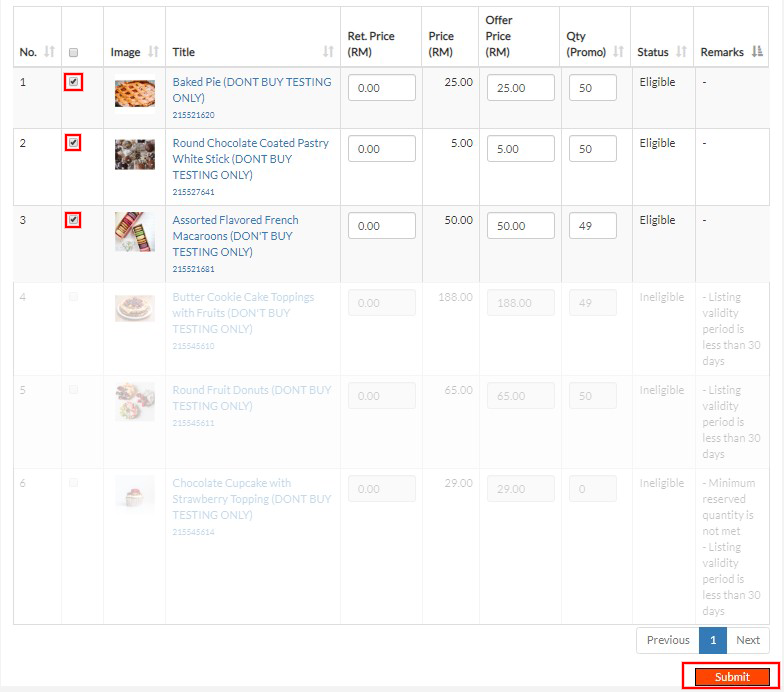Open the Baked Pie product link
The width and height of the screenshot is (784, 692).
click(x=252, y=90)
